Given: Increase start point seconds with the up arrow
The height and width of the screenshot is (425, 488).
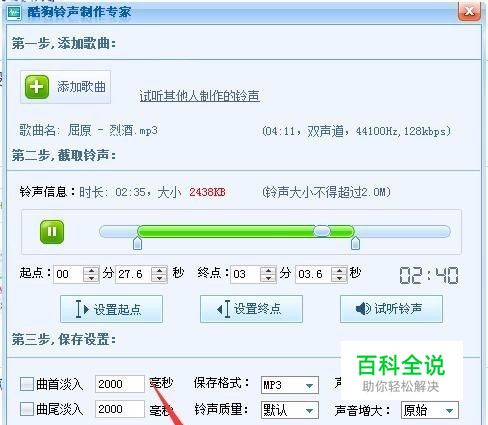Looking at the screenshot, I should tap(159, 271).
